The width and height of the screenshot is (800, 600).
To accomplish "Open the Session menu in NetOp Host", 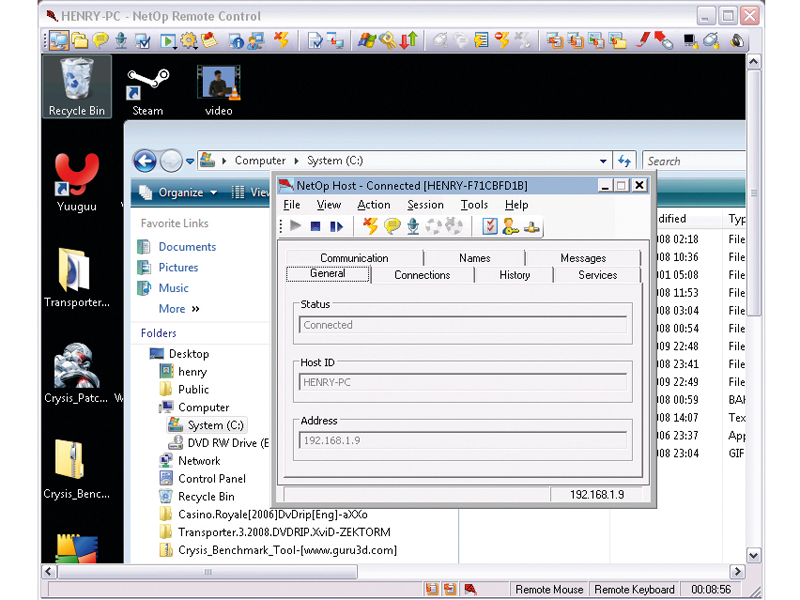I will click(425, 205).
